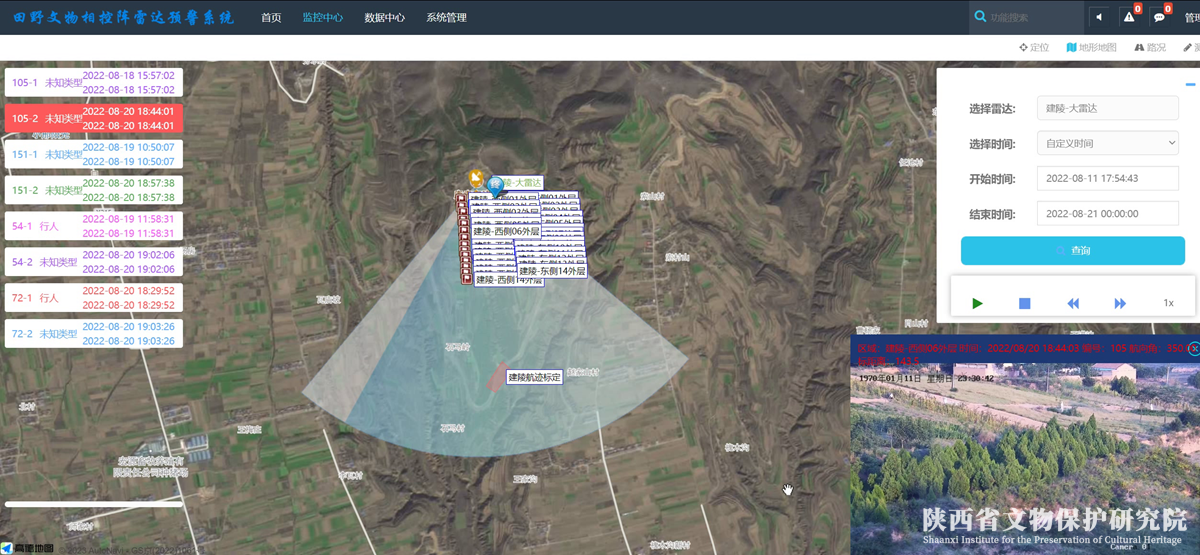Viewport: 1200px width, 555px height.
Task: Open the 首页 home menu
Action: pyautogui.click(x=271, y=17)
